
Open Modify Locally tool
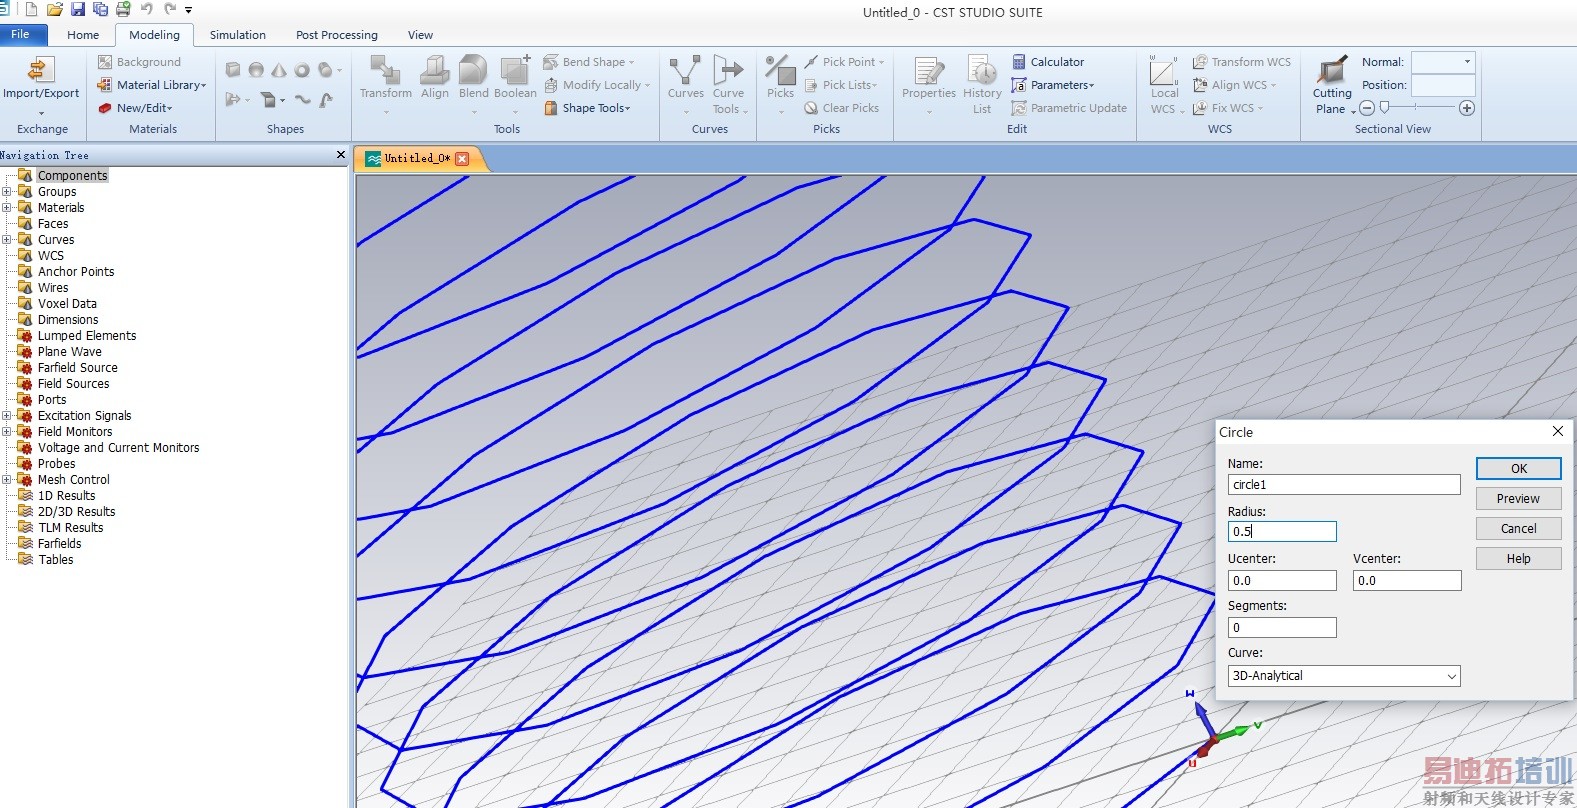click(596, 85)
